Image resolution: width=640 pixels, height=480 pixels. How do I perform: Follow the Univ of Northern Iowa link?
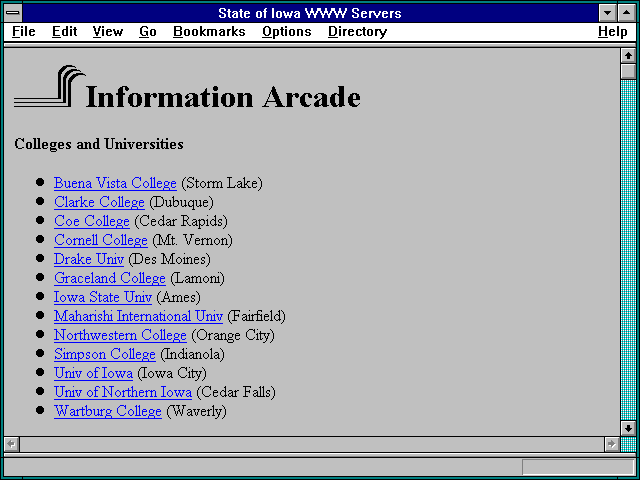coord(123,392)
